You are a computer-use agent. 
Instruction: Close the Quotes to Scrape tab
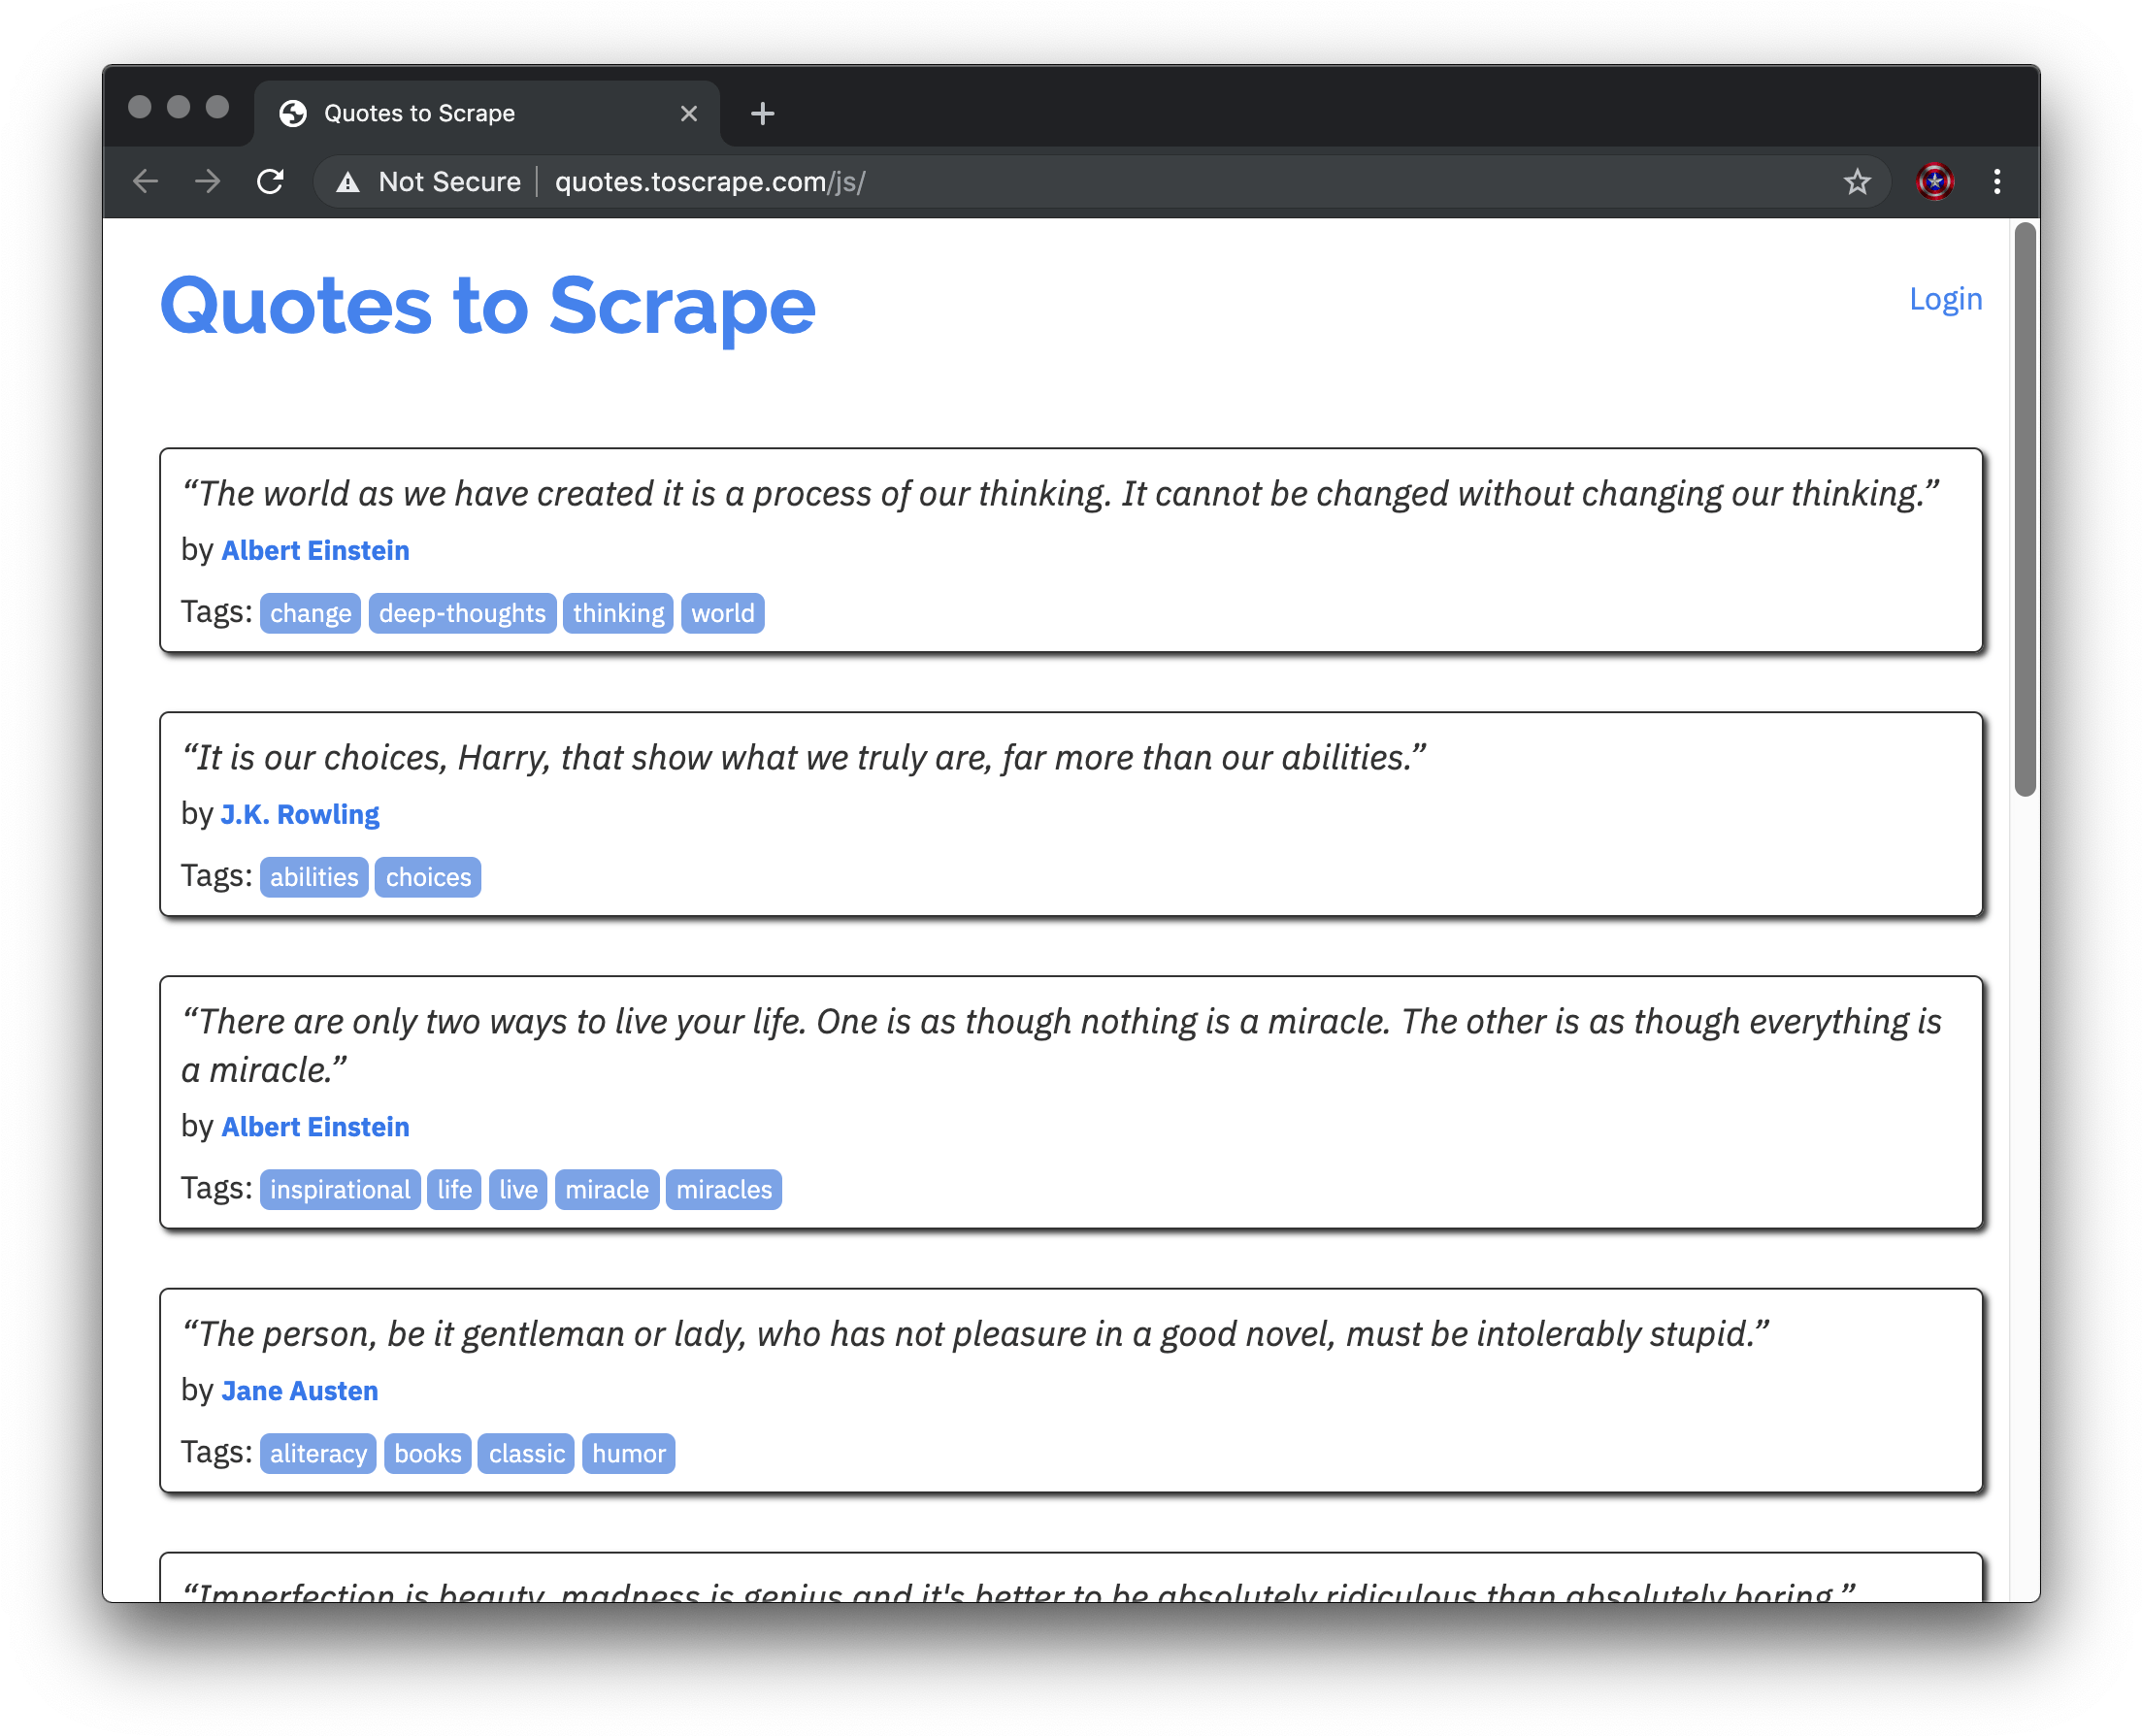pos(689,114)
